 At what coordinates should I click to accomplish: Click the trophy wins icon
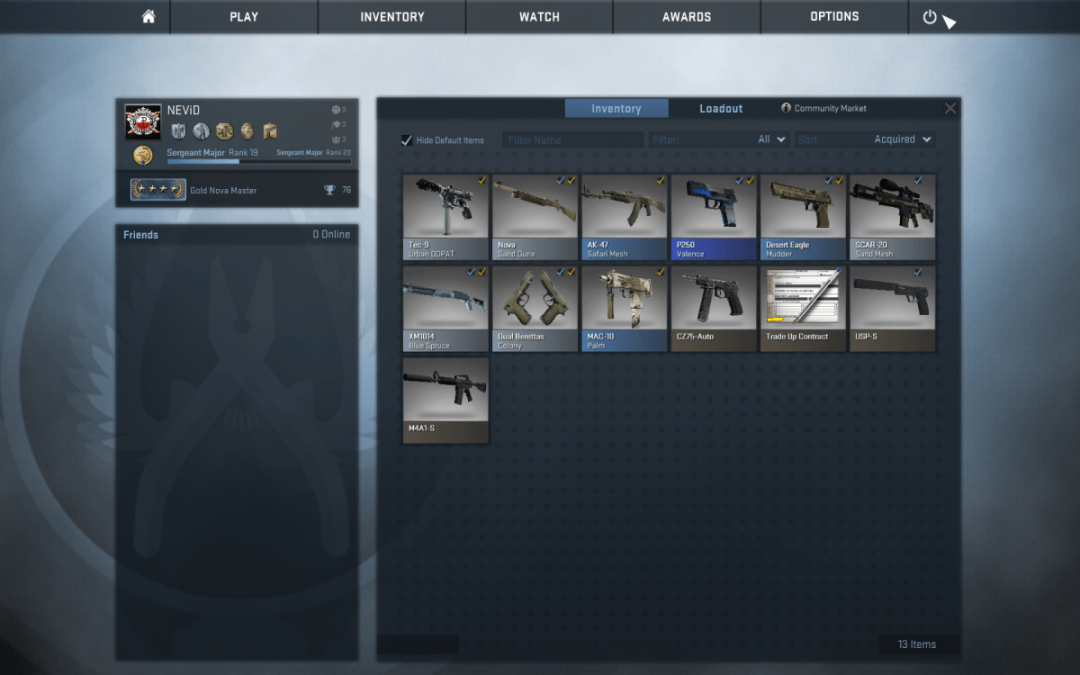[x=329, y=190]
